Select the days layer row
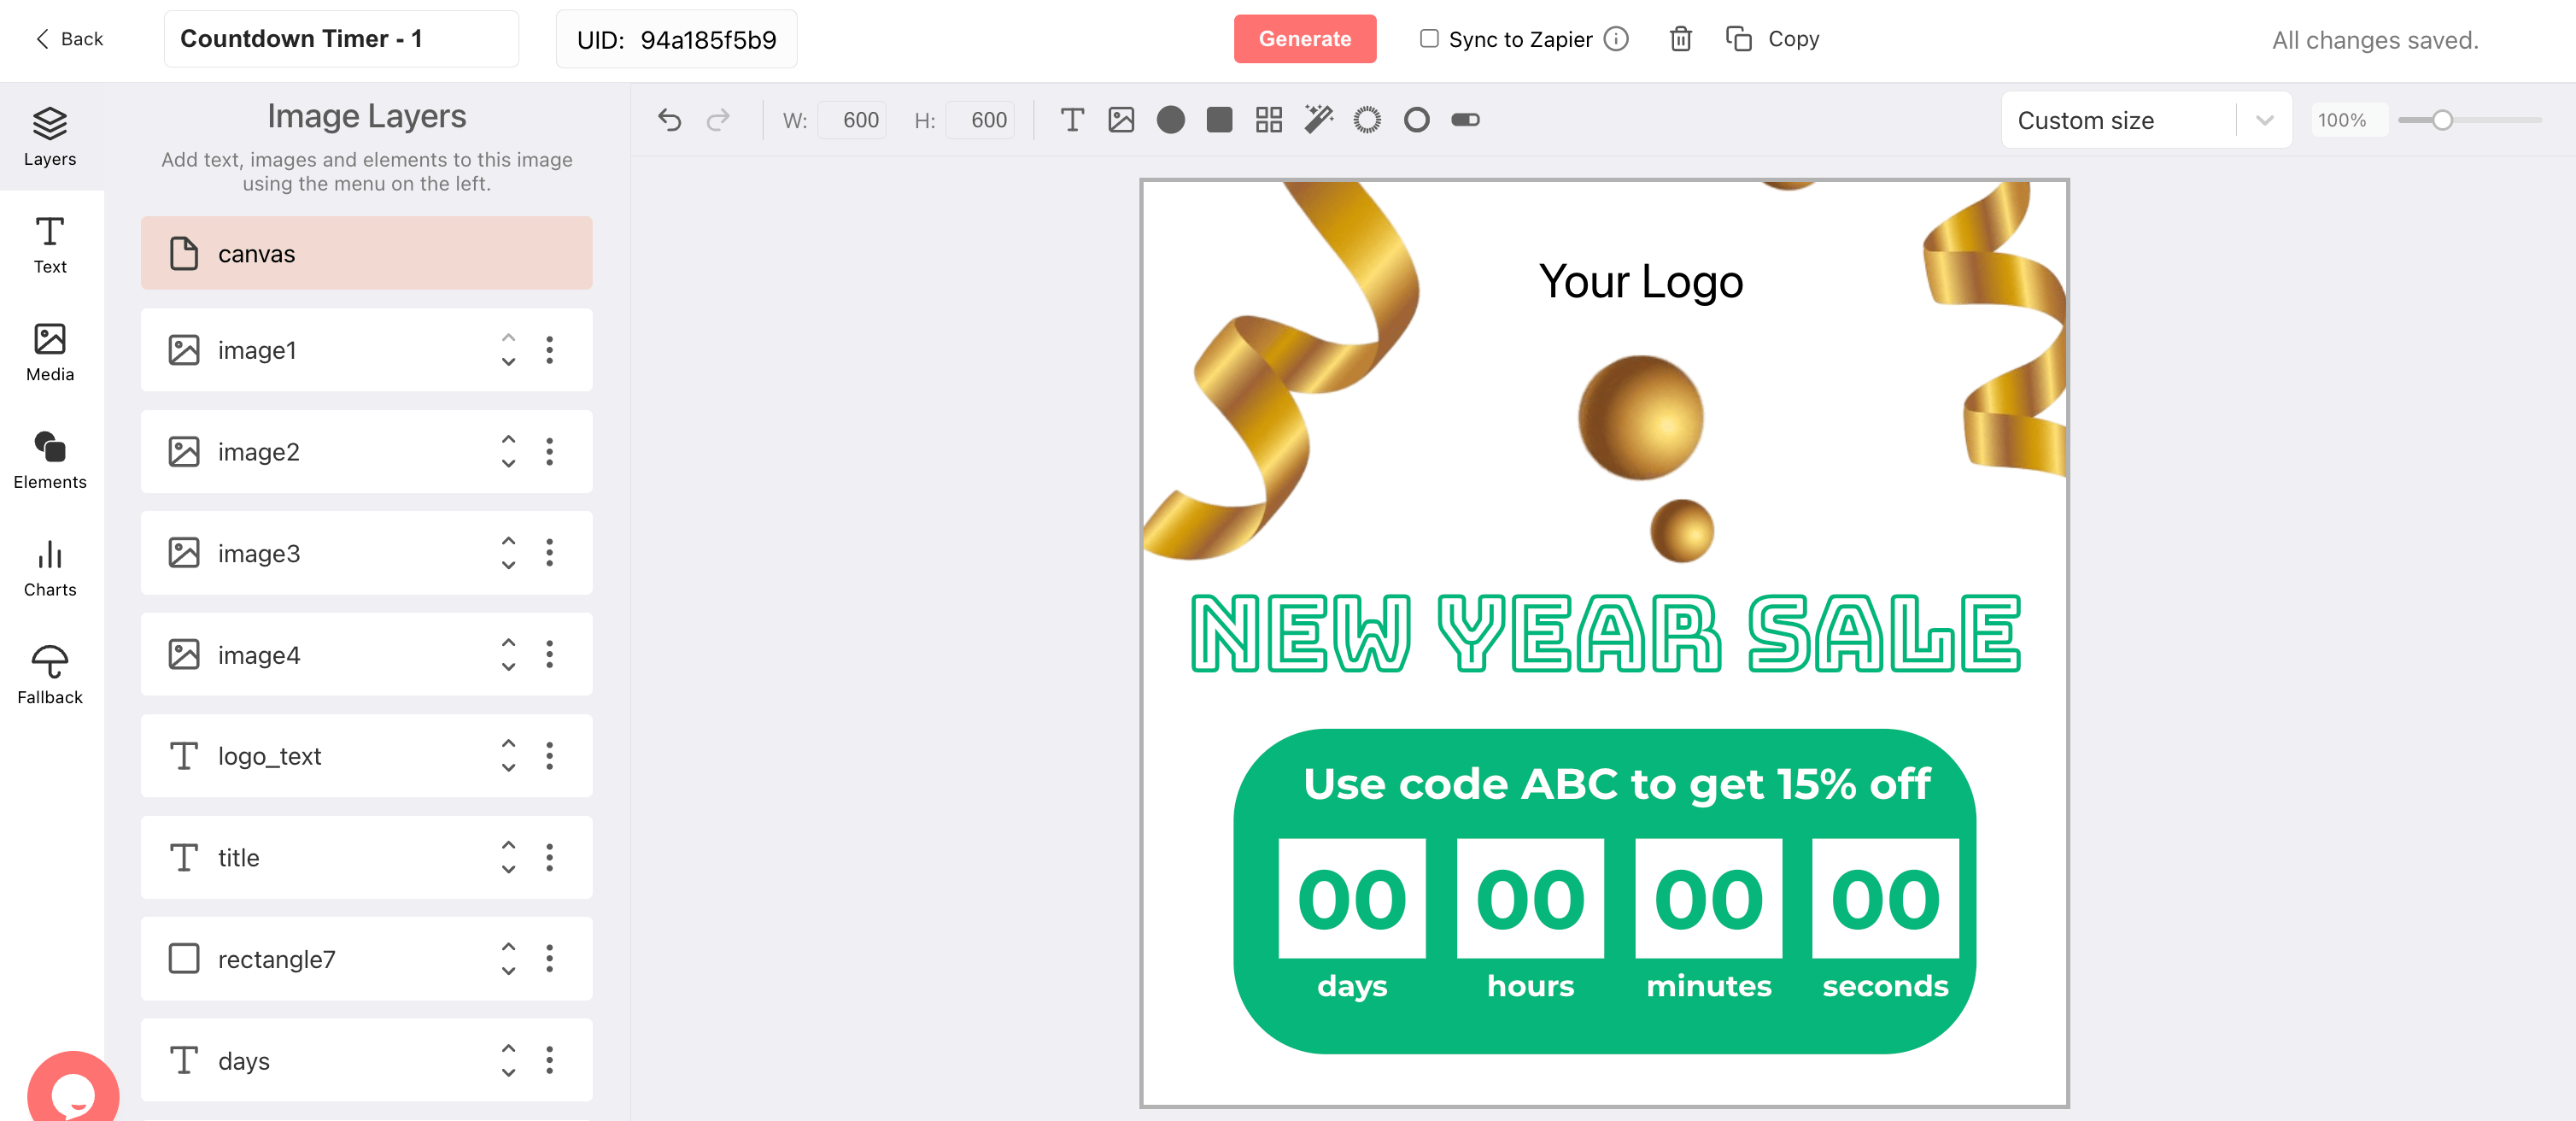 (x=367, y=1061)
